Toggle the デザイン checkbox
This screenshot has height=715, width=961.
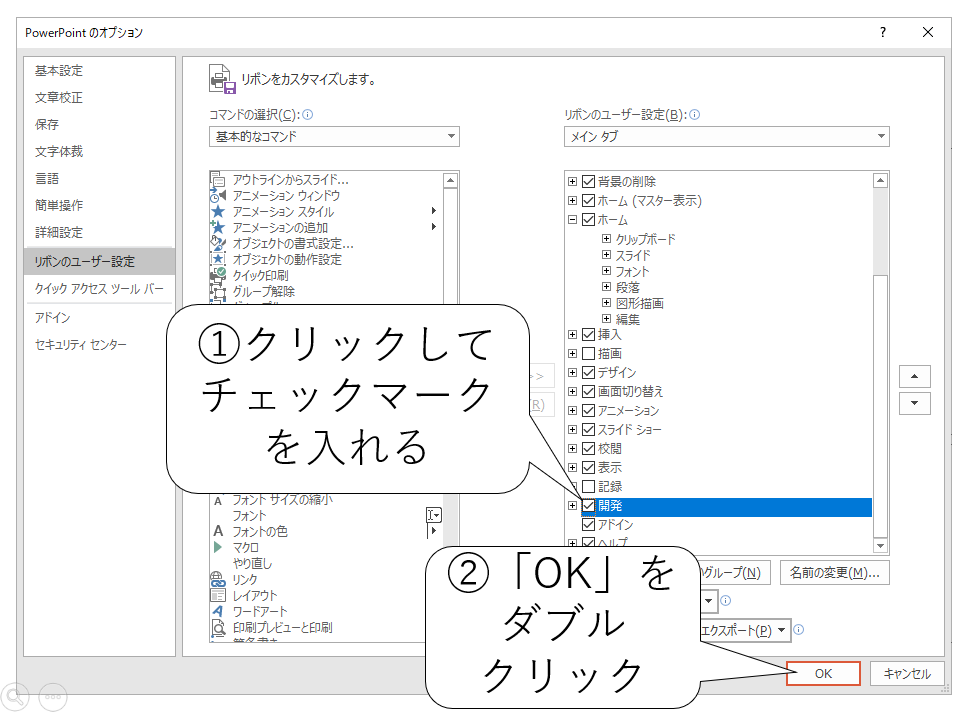point(588,373)
